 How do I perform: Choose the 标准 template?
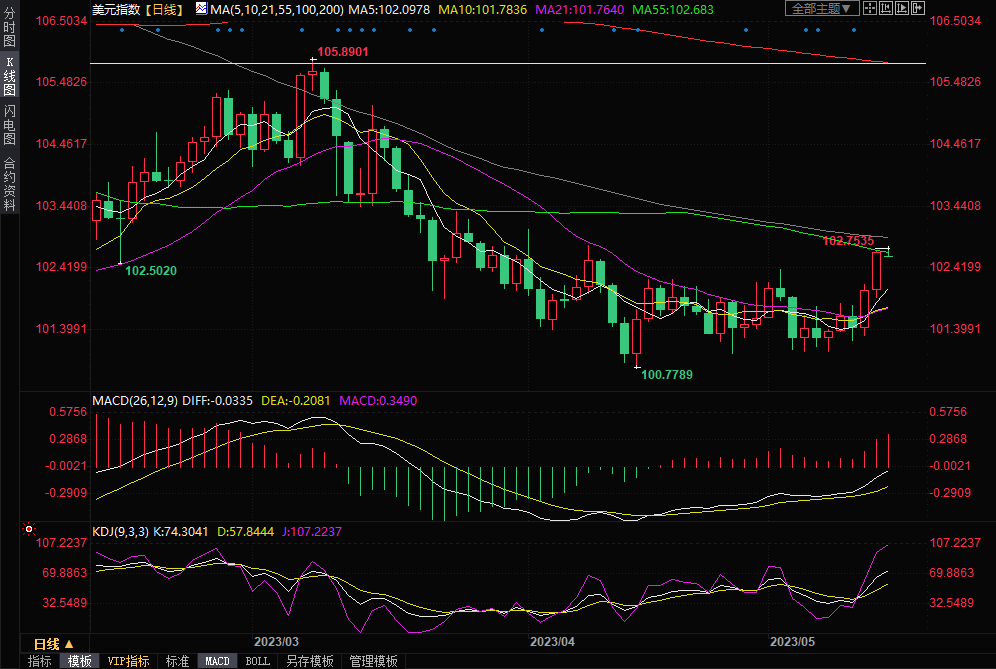[x=177, y=661]
